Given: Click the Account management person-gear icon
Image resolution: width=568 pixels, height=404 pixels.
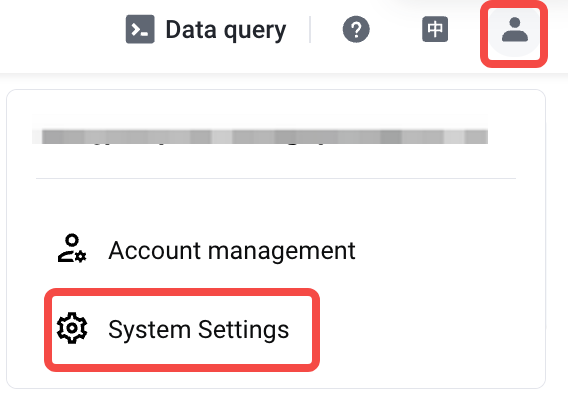Looking at the screenshot, I should [x=72, y=248].
